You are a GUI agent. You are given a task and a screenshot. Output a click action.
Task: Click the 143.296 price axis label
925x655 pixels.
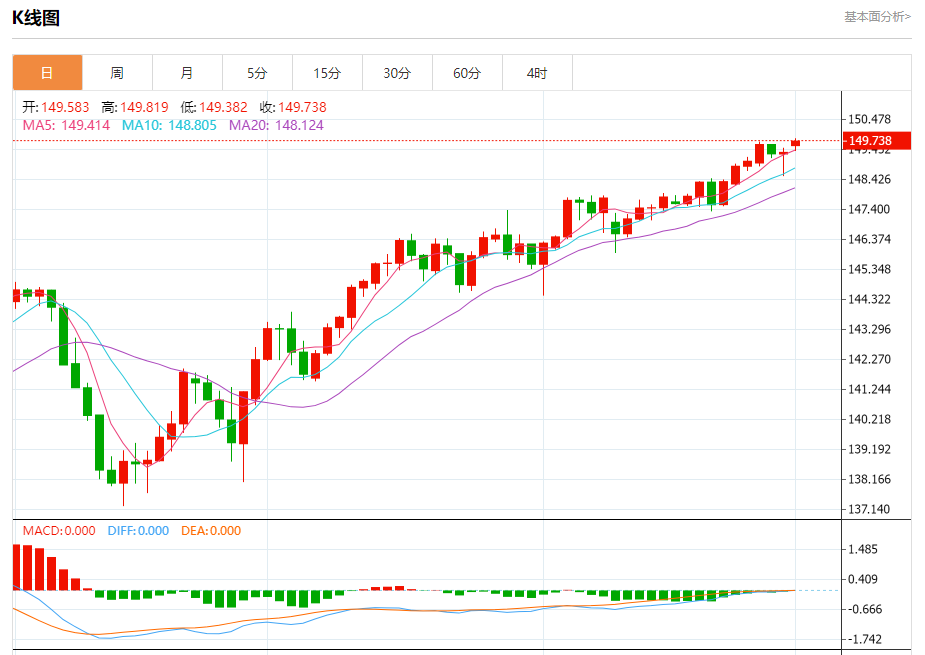click(x=870, y=329)
